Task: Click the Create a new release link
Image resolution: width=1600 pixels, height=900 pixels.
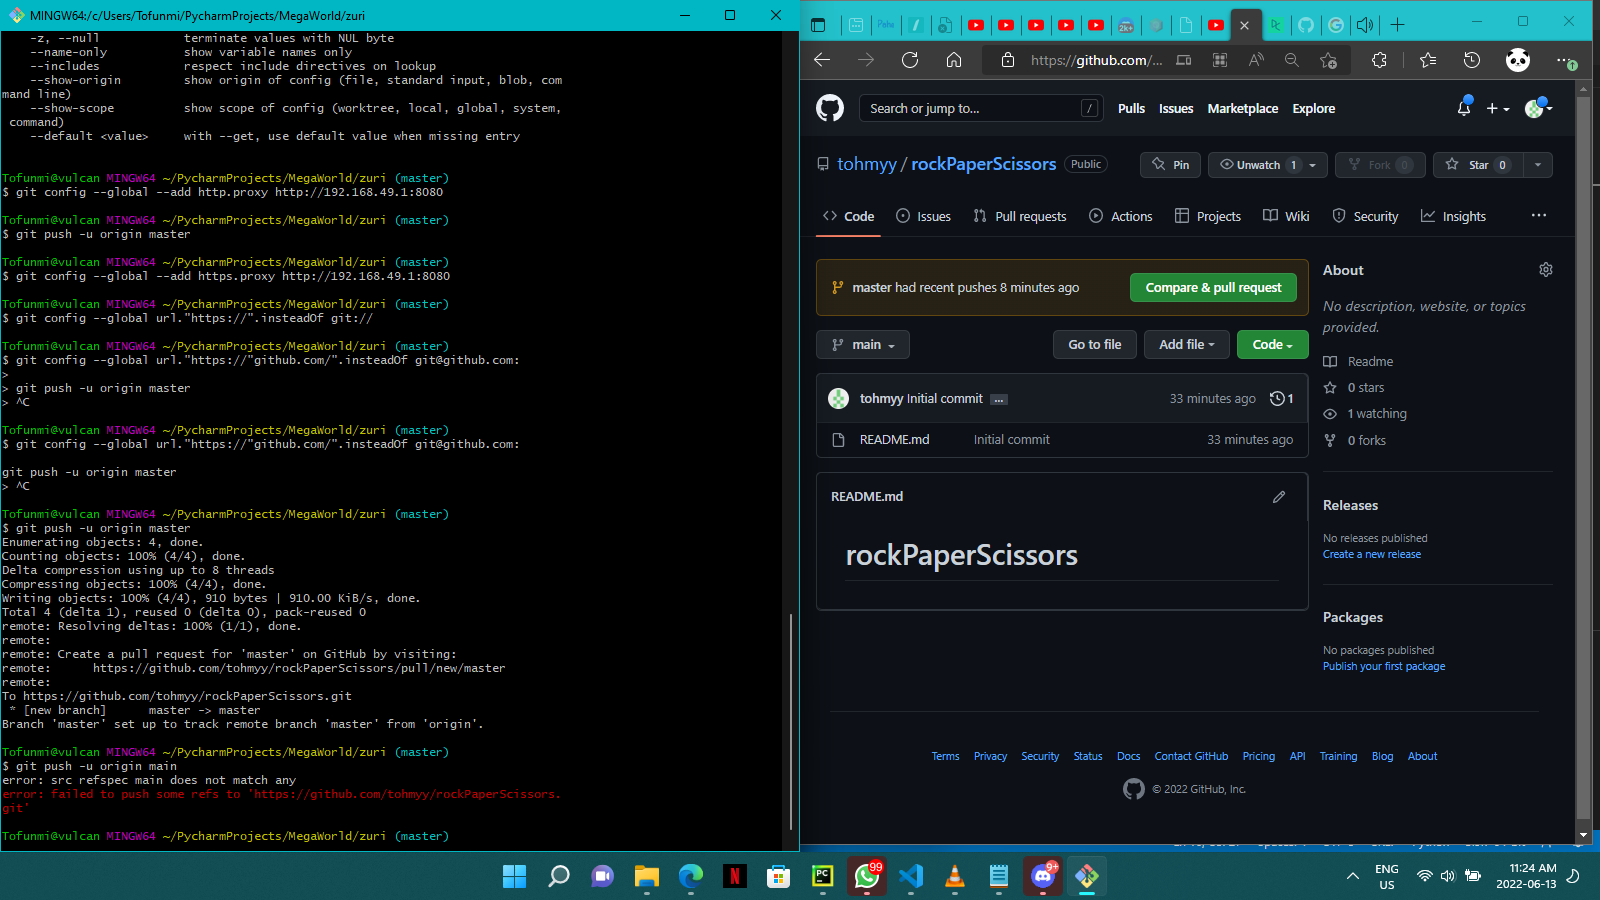Action: point(1371,553)
